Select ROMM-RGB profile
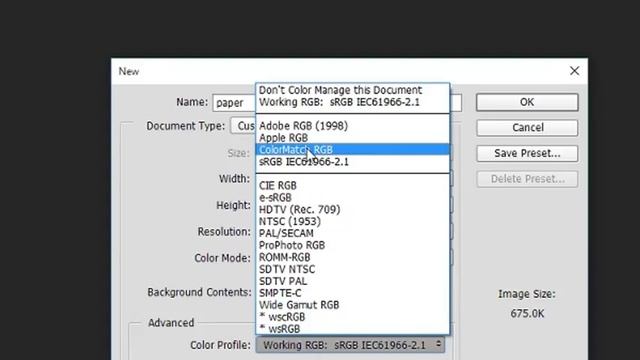The height and width of the screenshot is (360, 640). [x=353, y=258]
